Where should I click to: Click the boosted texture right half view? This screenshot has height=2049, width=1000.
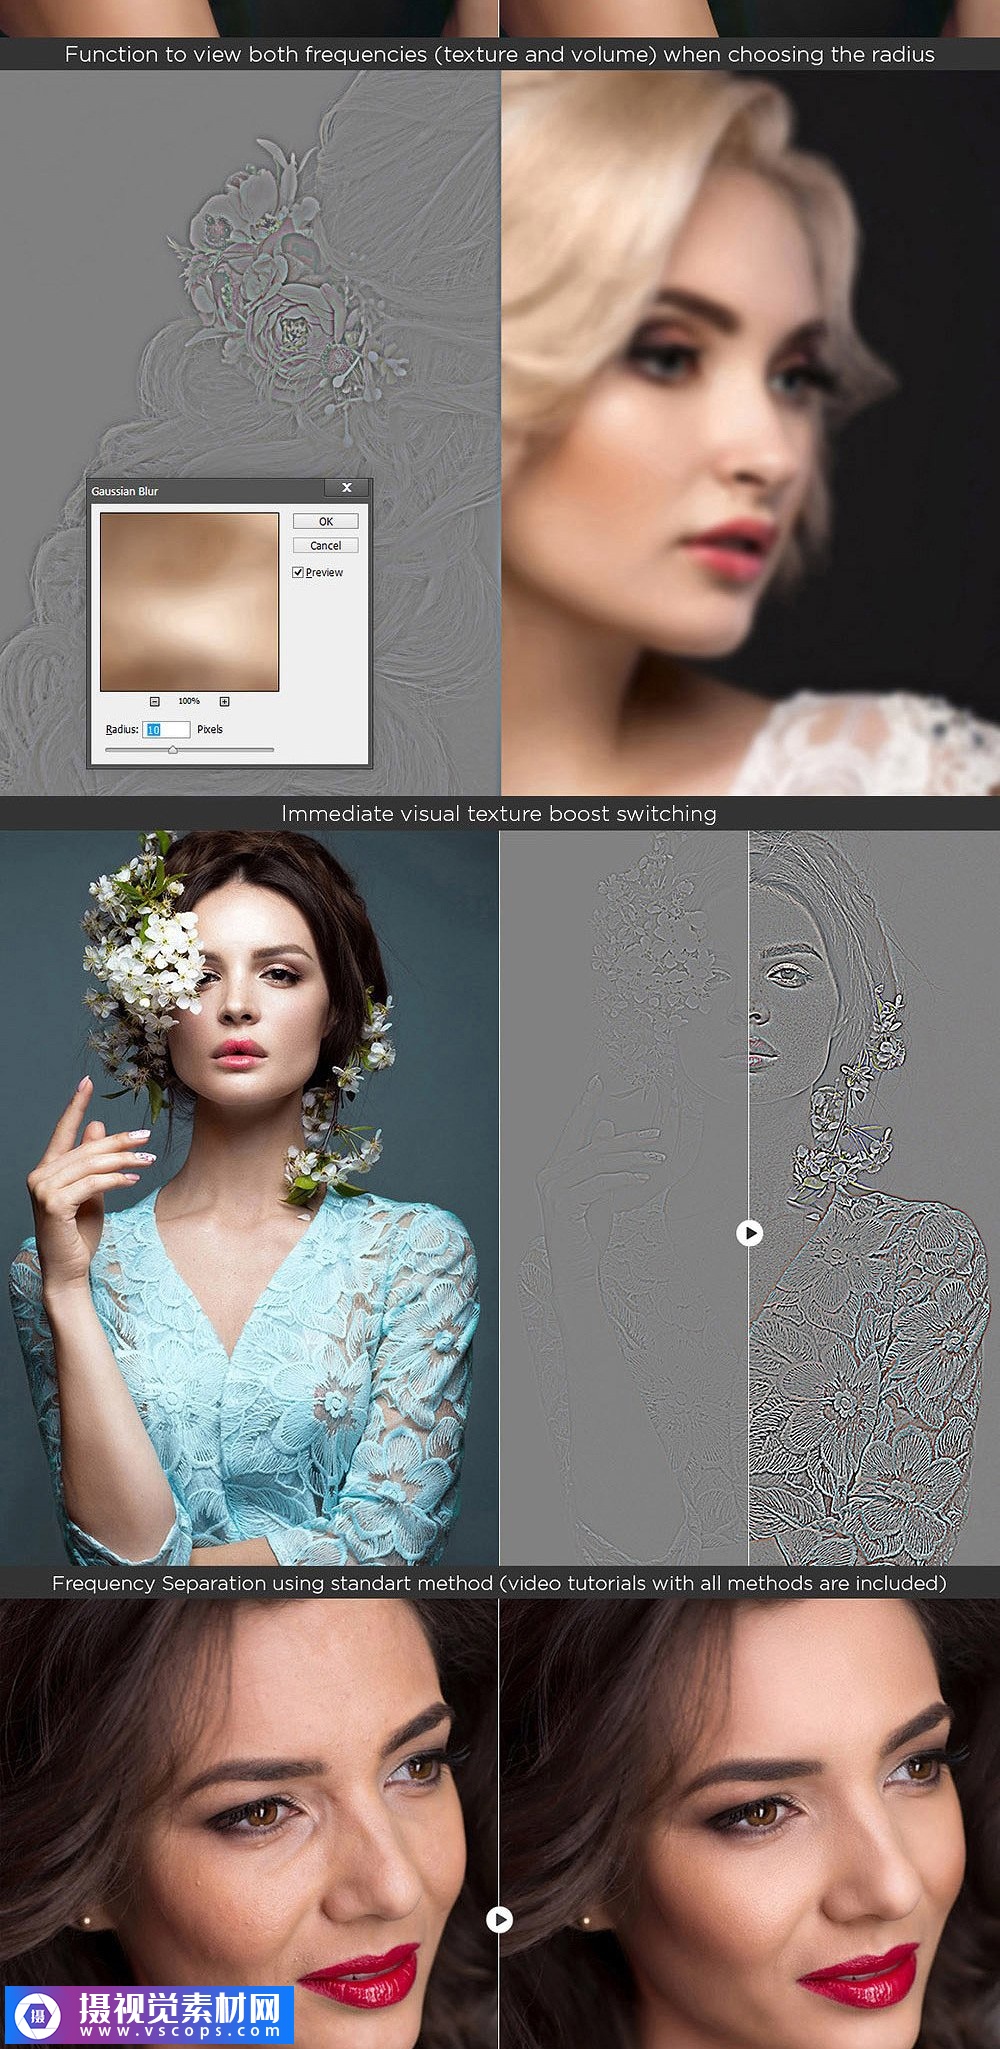tap(873, 1197)
